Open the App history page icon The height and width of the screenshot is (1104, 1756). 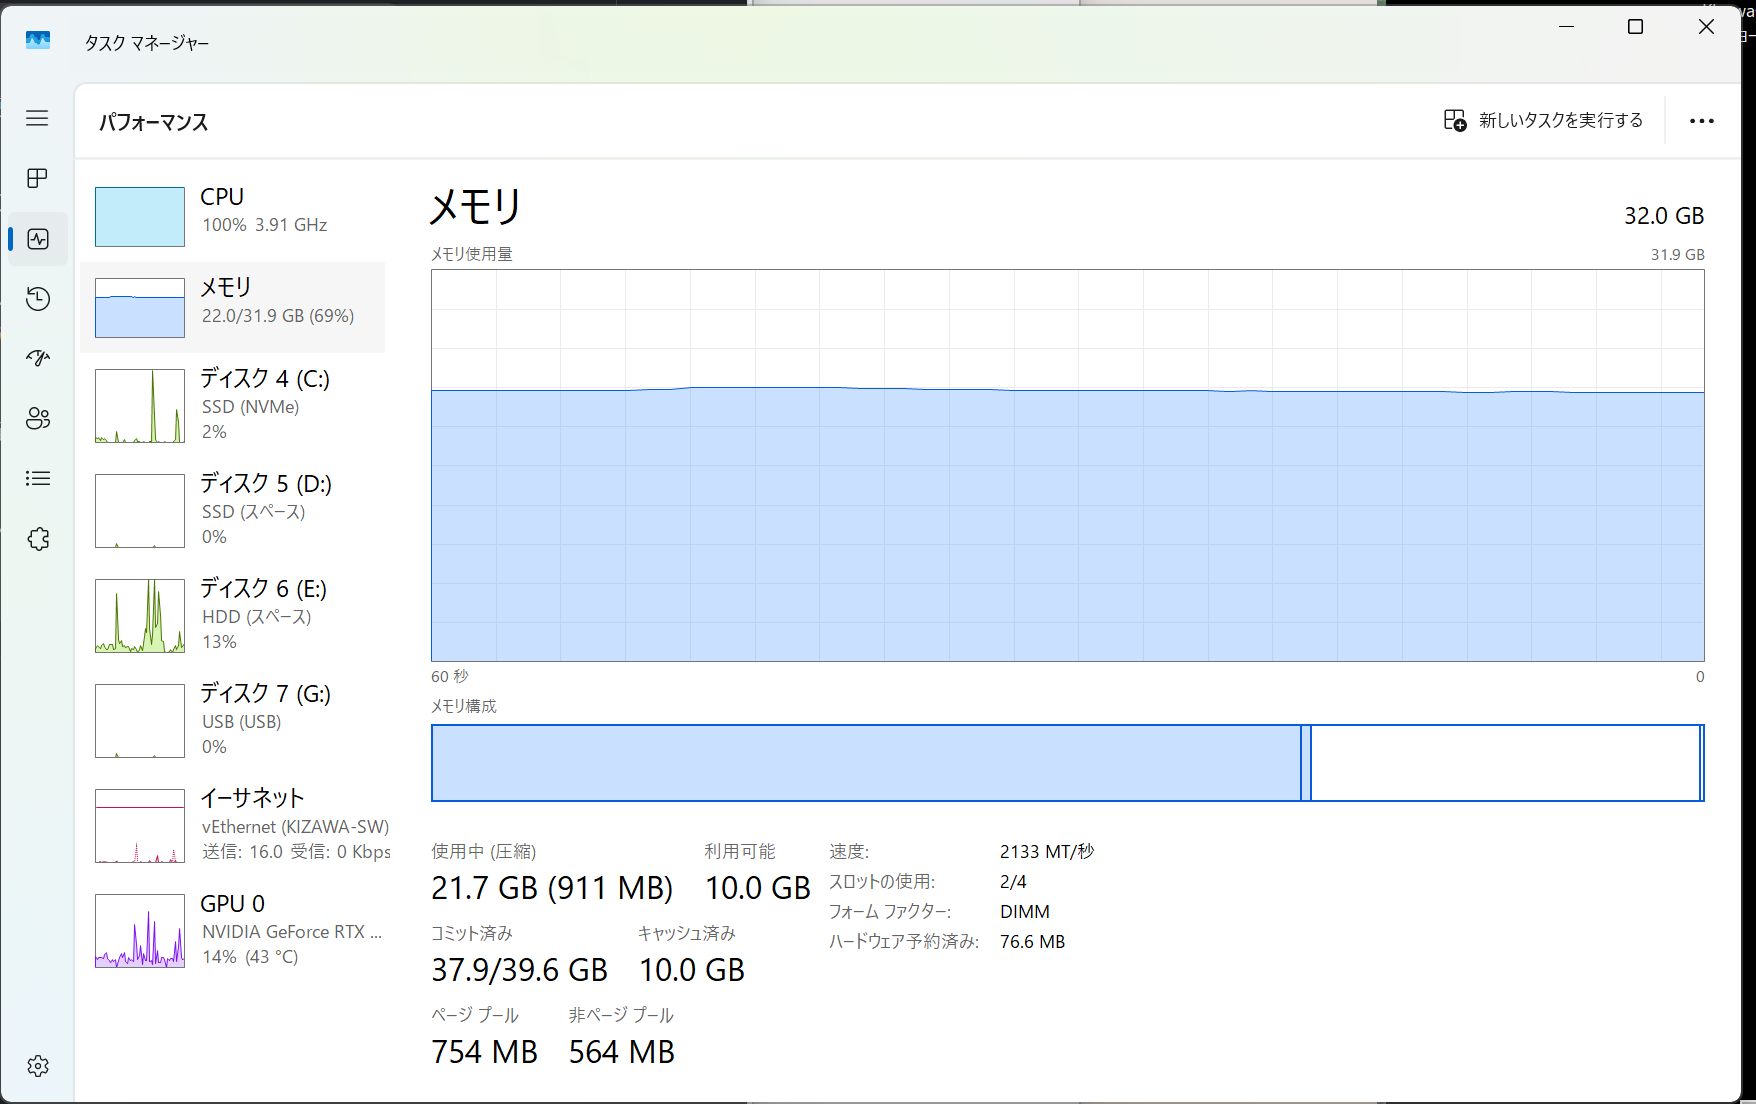38,299
